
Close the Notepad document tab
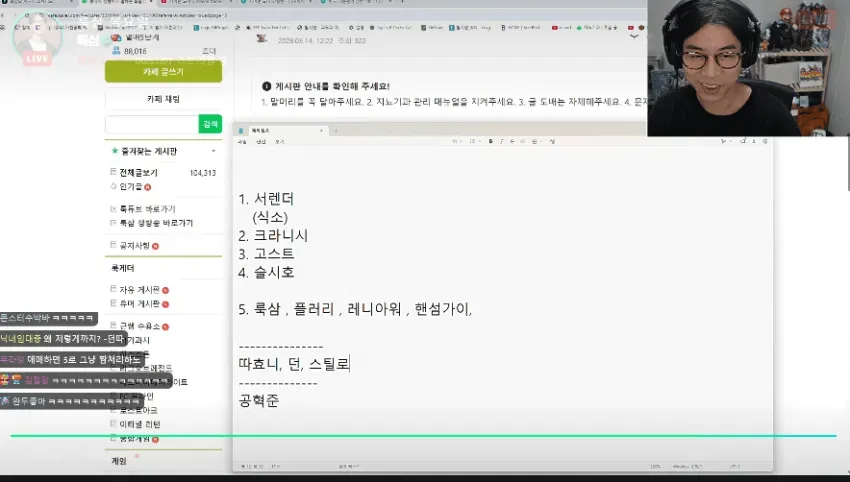click(321, 131)
